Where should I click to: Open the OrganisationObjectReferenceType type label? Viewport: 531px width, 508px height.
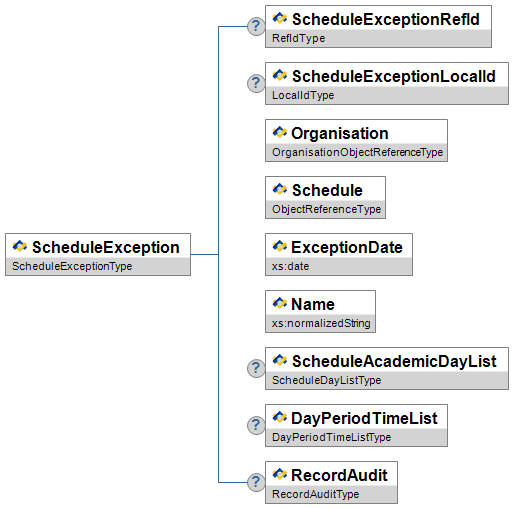pyautogui.click(x=357, y=152)
